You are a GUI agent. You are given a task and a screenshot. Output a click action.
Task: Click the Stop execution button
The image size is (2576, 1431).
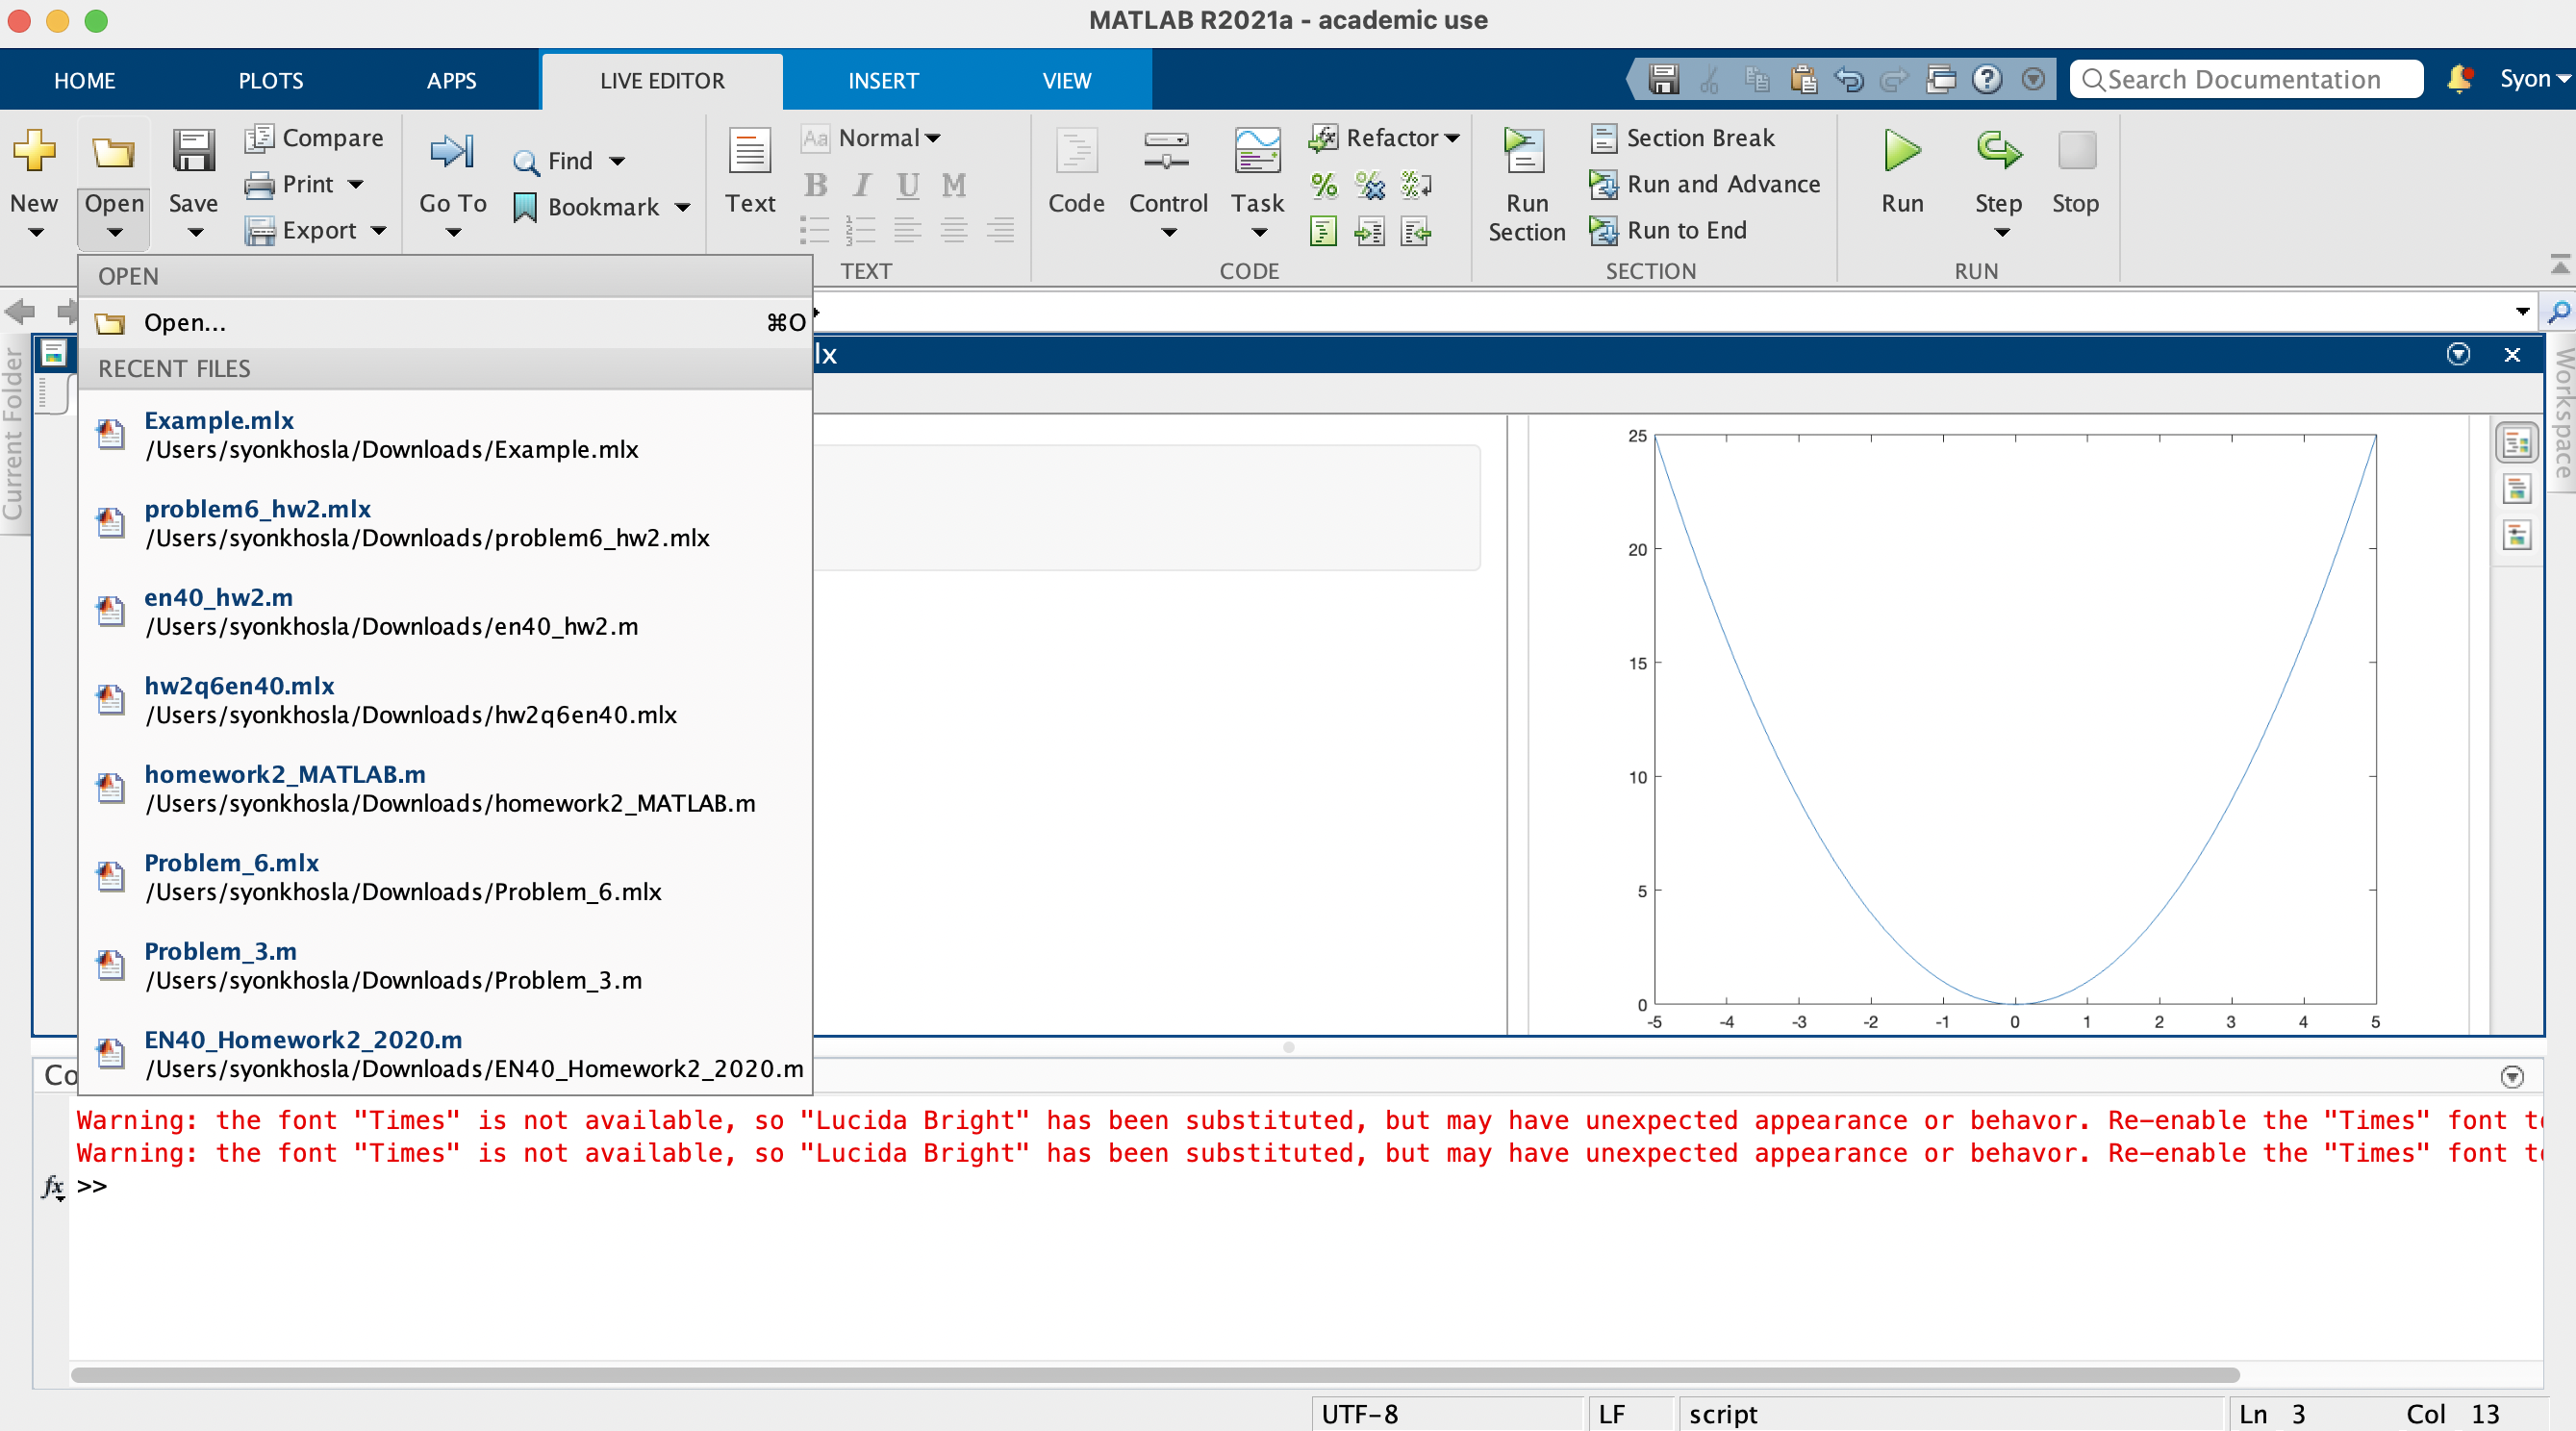pos(2075,170)
